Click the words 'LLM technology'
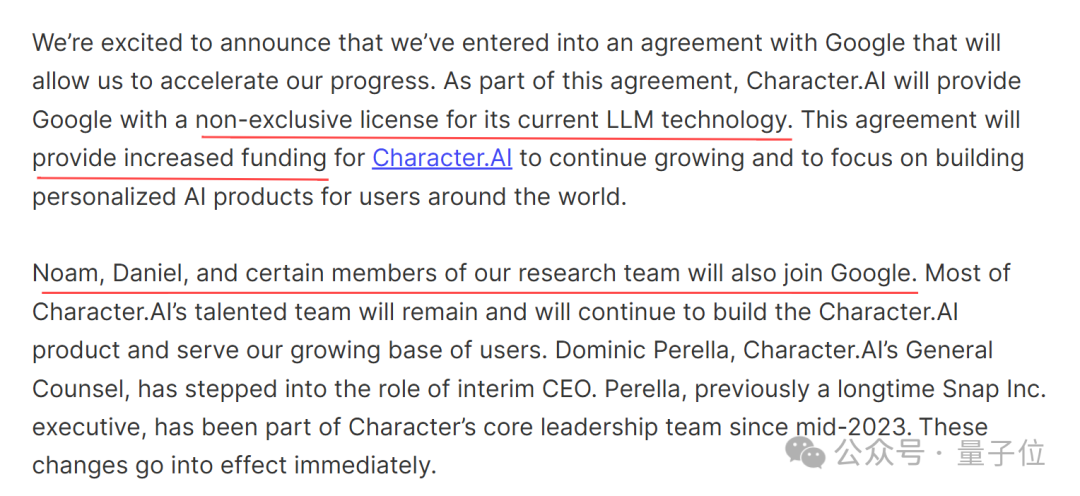 [x=699, y=121]
